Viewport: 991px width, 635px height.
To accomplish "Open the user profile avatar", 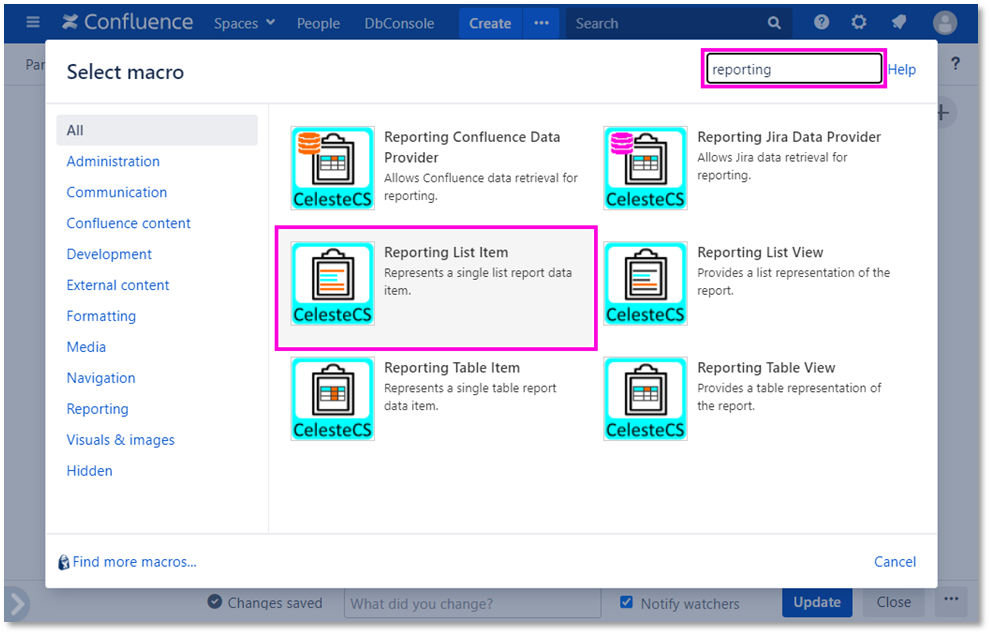I will pyautogui.click(x=945, y=23).
